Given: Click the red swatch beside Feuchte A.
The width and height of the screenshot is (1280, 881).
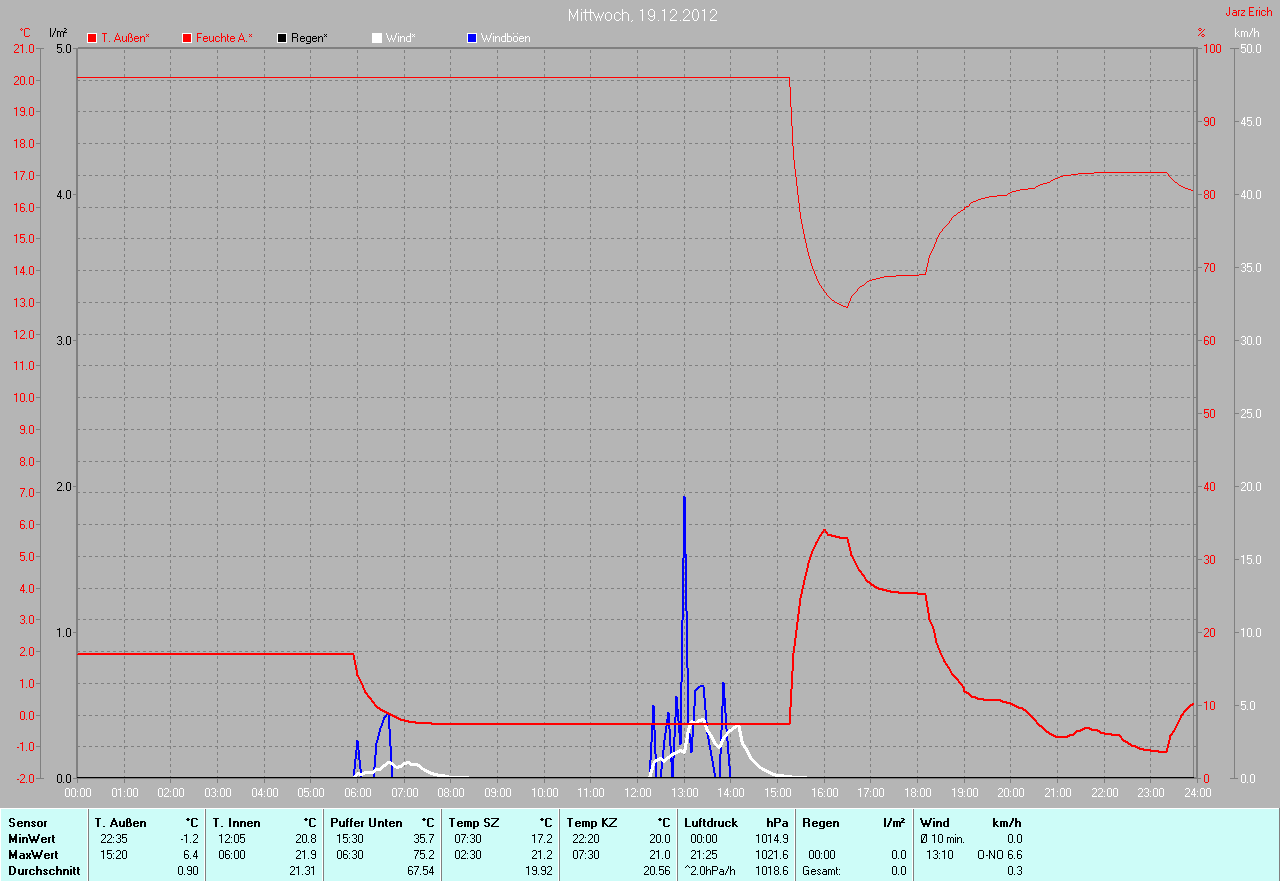Looking at the screenshot, I should [x=187, y=38].
